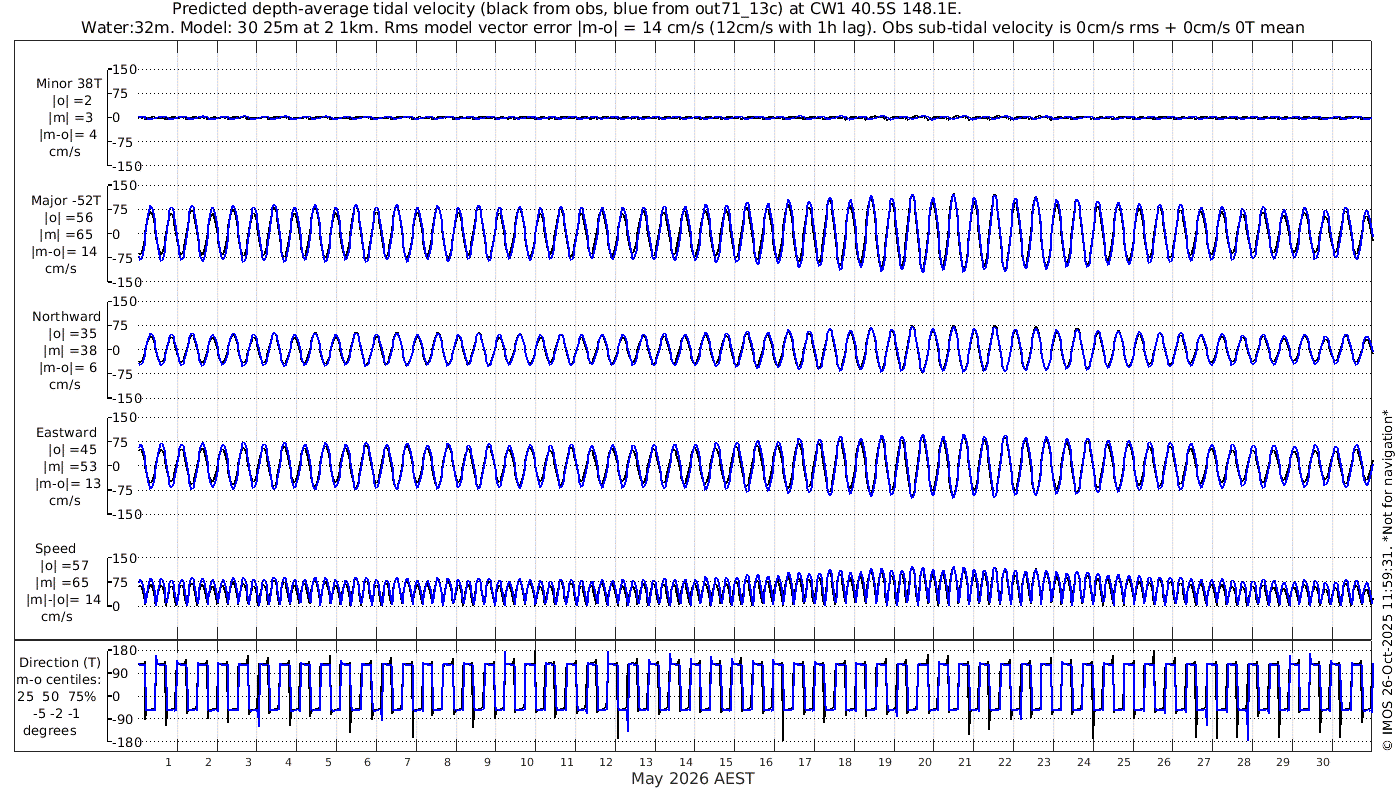Select the "Minor 38T" panel label

(68, 83)
